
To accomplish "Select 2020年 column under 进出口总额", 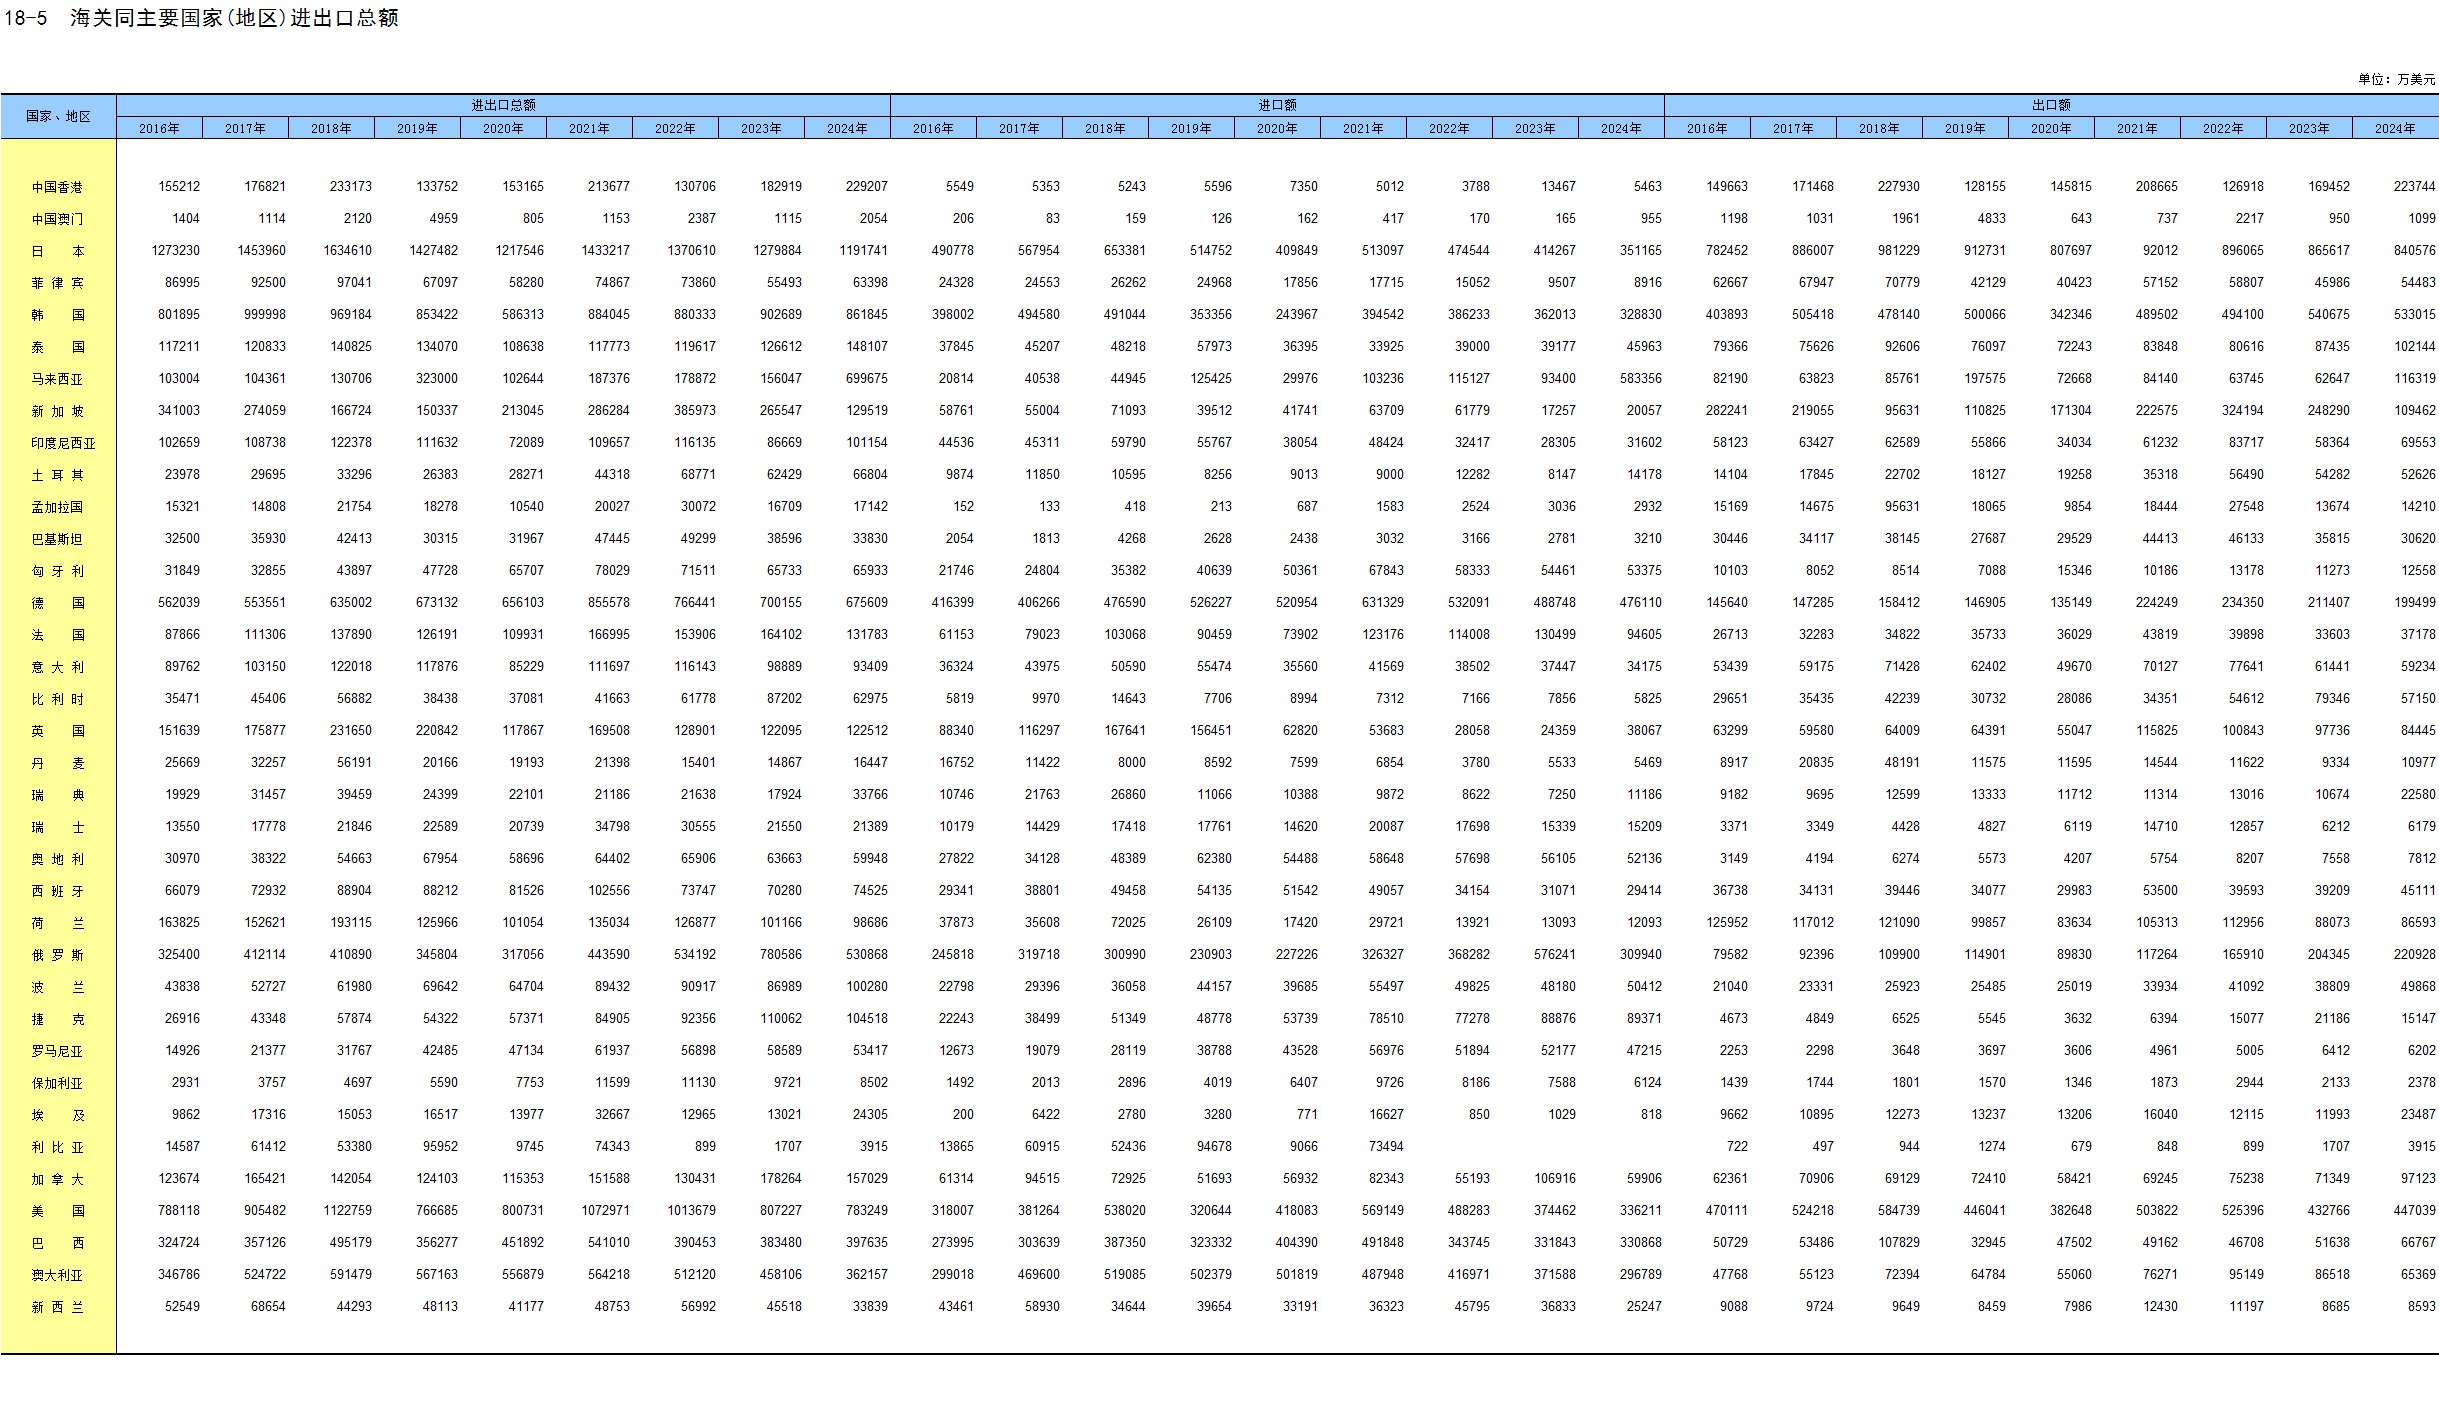I will (503, 128).
